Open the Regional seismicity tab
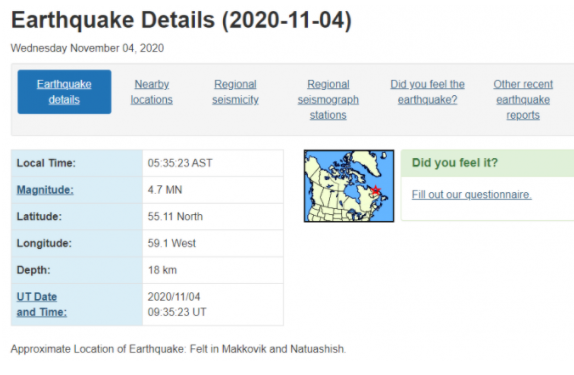 coord(235,92)
